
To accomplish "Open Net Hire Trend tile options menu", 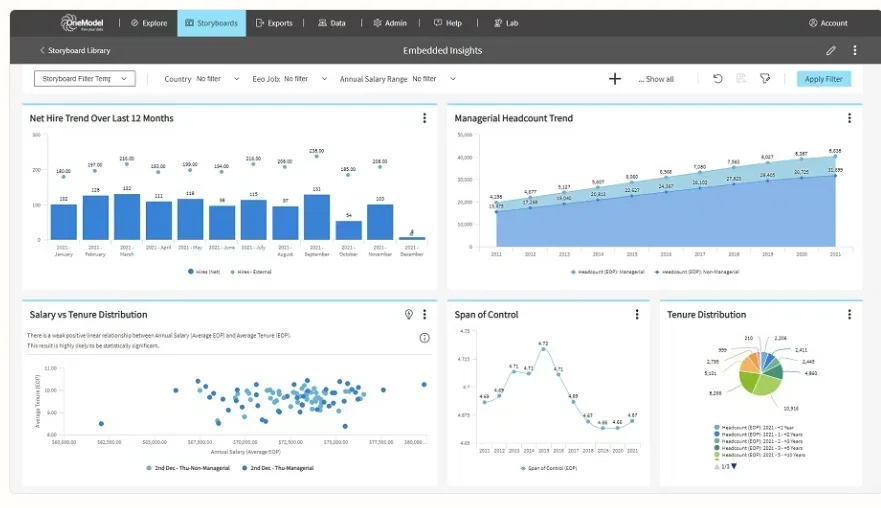I will click(x=424, y=118).
